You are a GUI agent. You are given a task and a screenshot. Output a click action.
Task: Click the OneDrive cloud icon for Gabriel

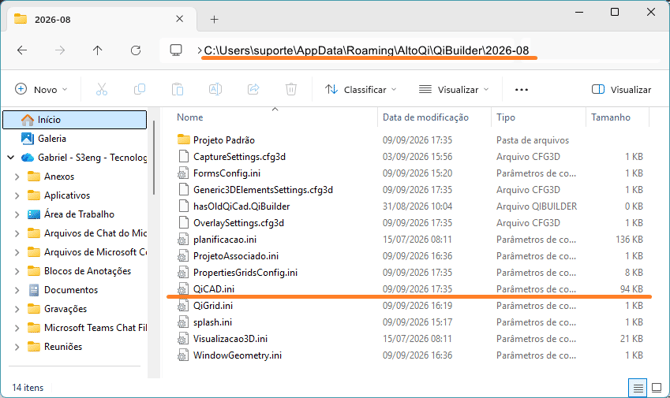[27, 158]
